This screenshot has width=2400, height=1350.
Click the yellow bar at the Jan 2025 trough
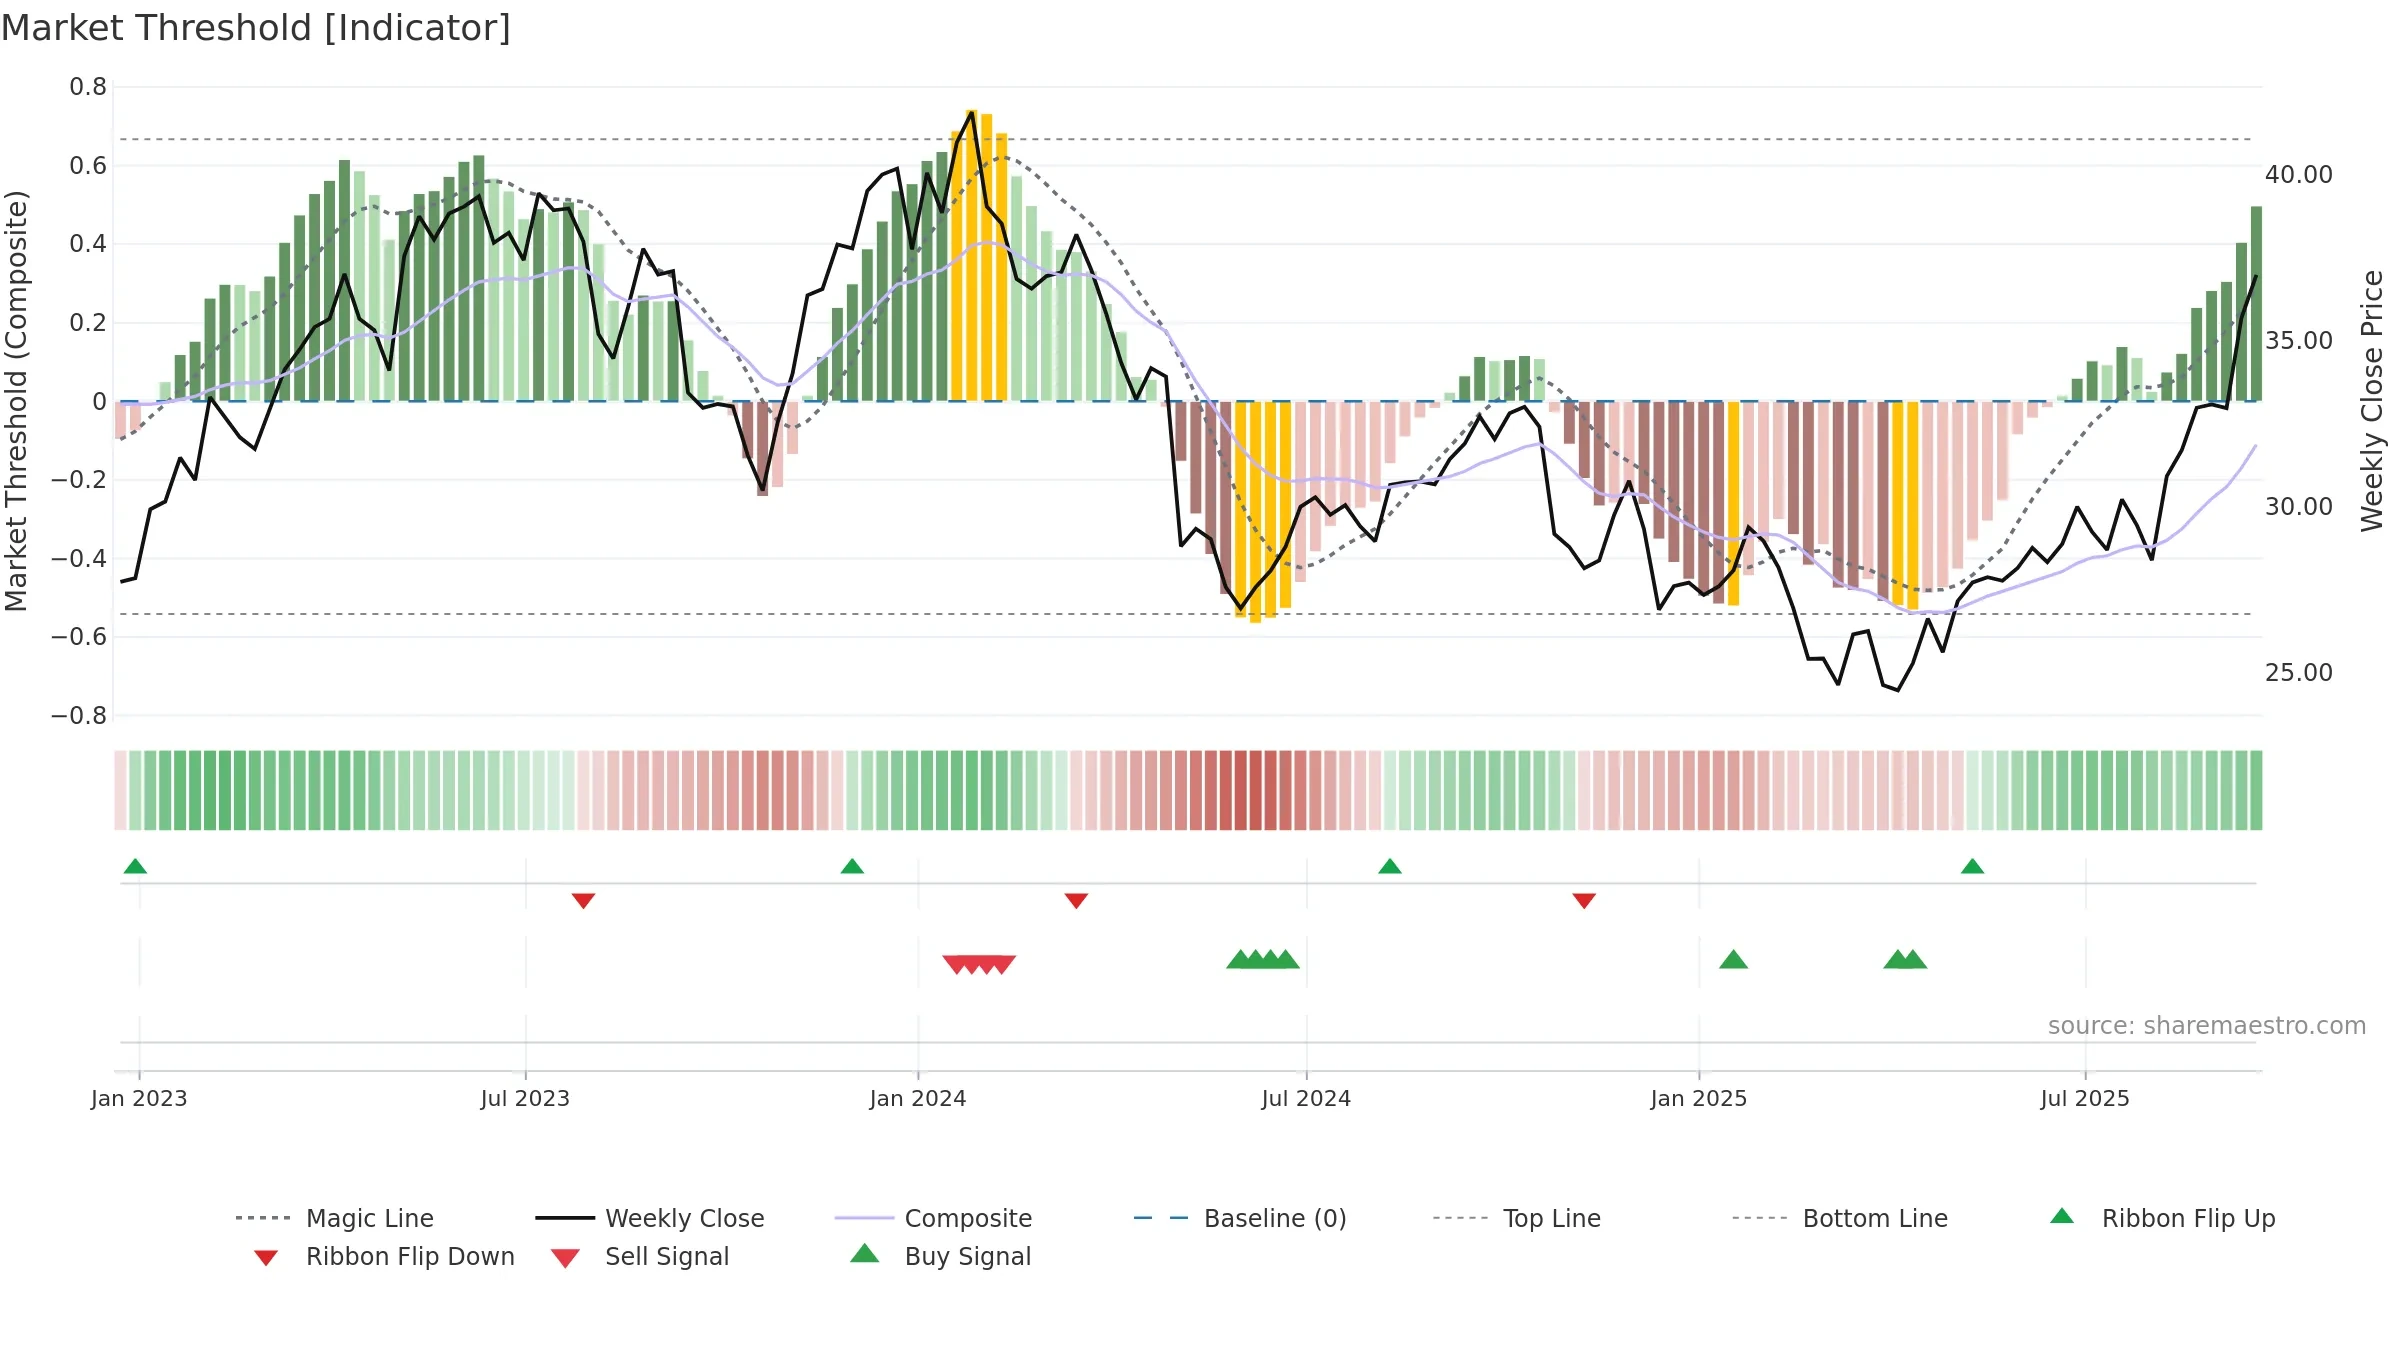(1733, 503)
